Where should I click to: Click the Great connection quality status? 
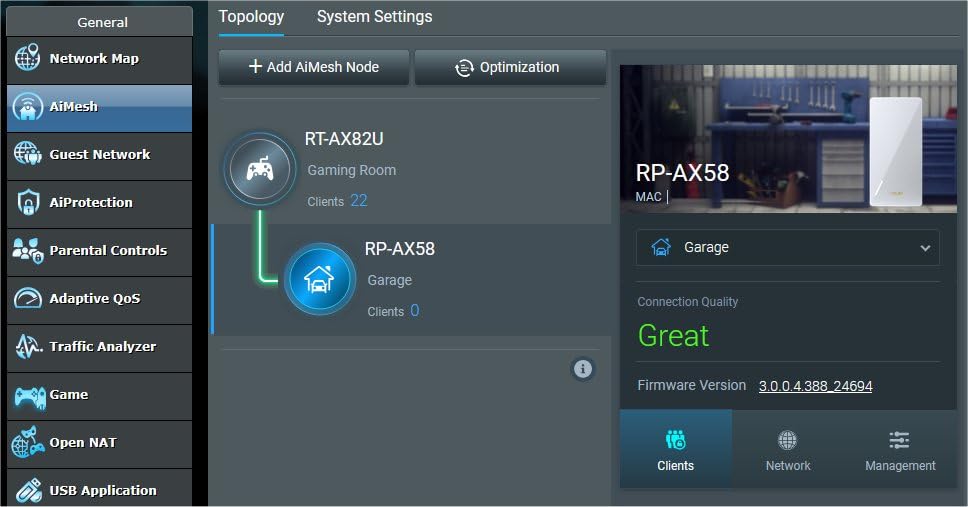674,336
